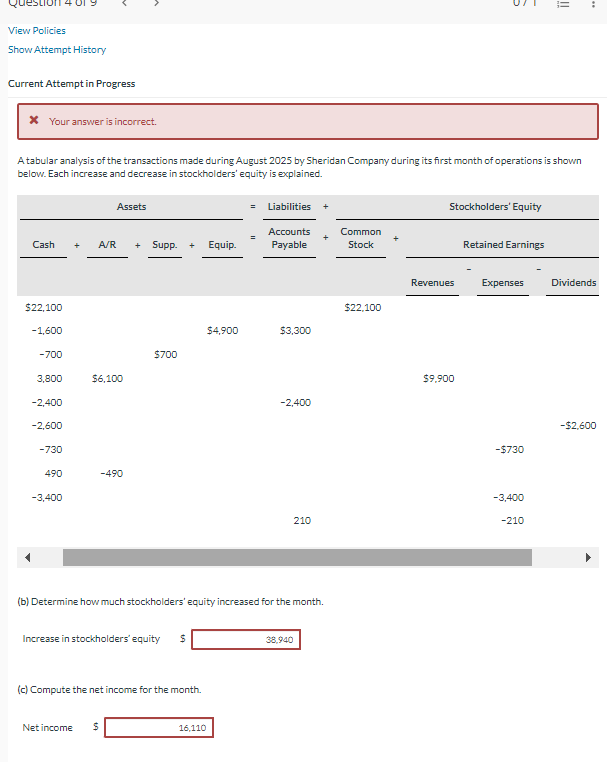607x762 pixels.
Task: Click the Expenses column header
Action: [x=503, y=282]
